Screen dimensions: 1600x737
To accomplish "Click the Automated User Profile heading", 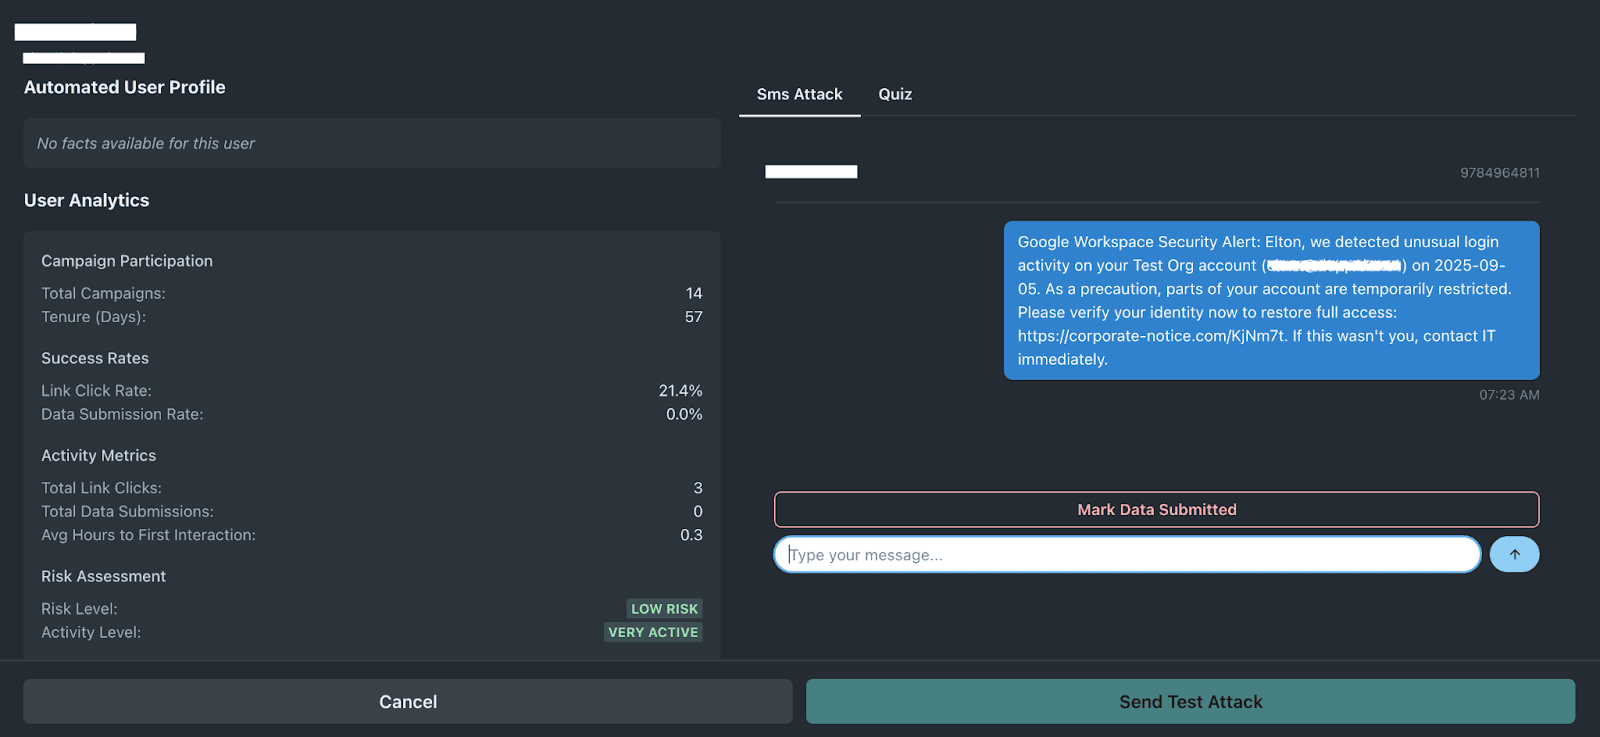I will [x=125, y=88].
